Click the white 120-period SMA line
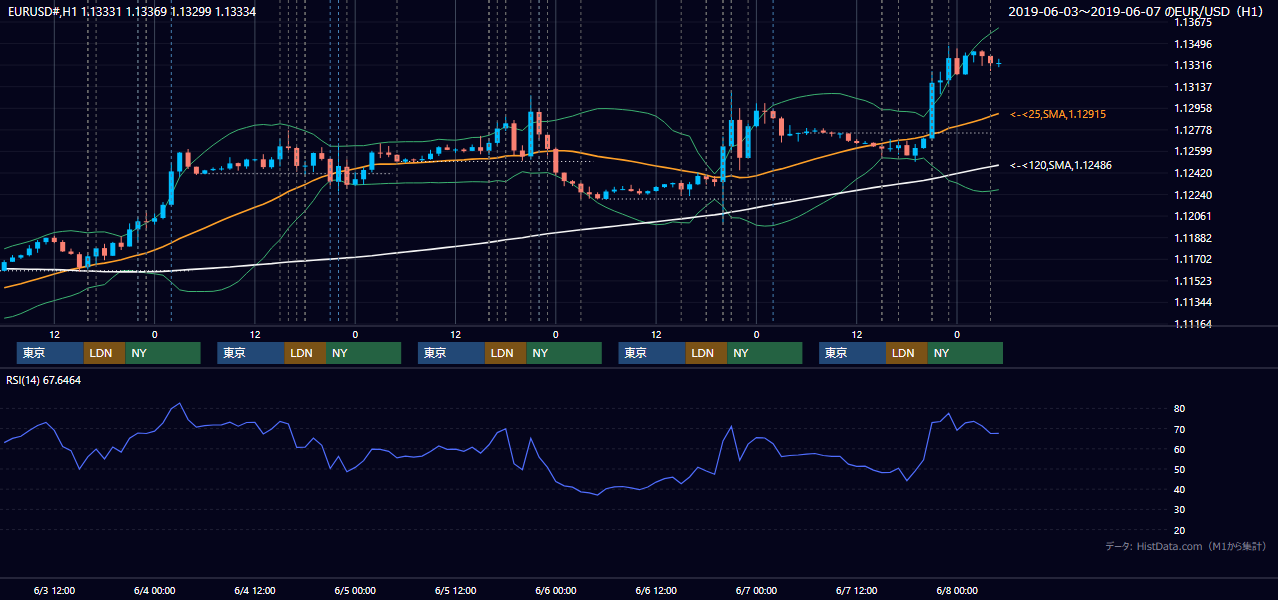Image resolution: width=1278 pixels, height=600 pixels. tap(500, 240)
